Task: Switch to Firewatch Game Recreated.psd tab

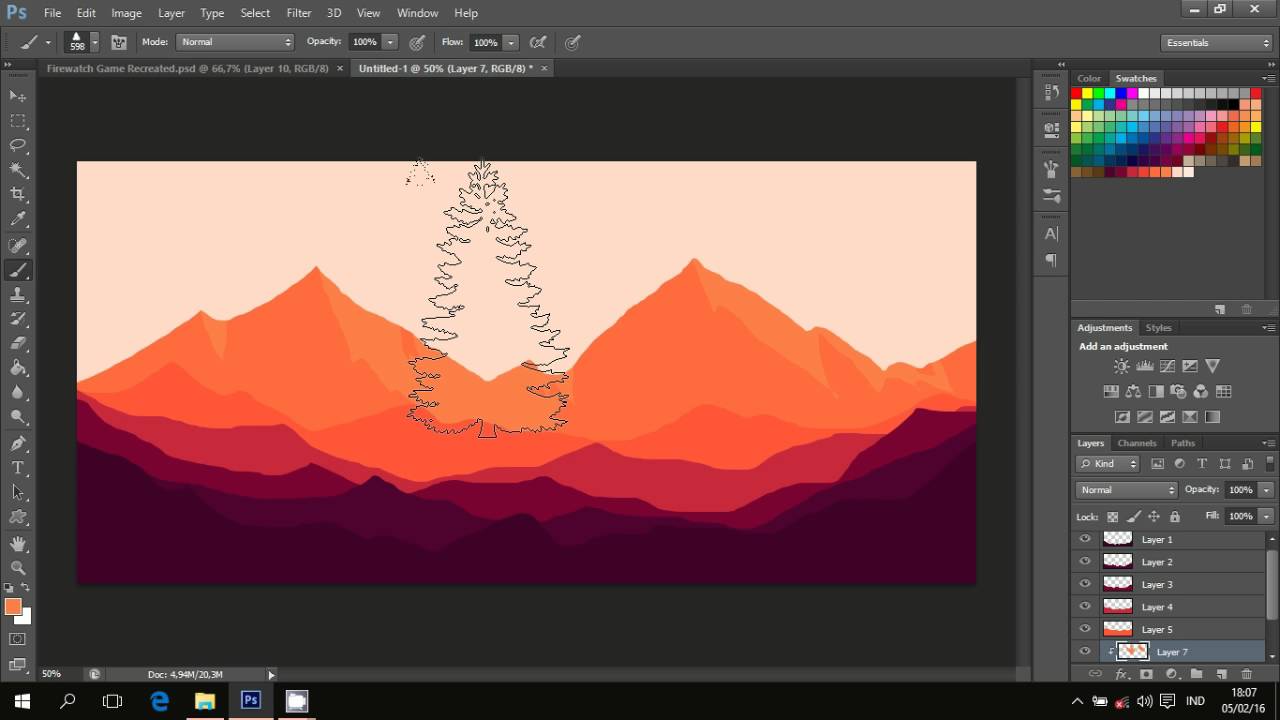Action: click(x=188, y=68)
